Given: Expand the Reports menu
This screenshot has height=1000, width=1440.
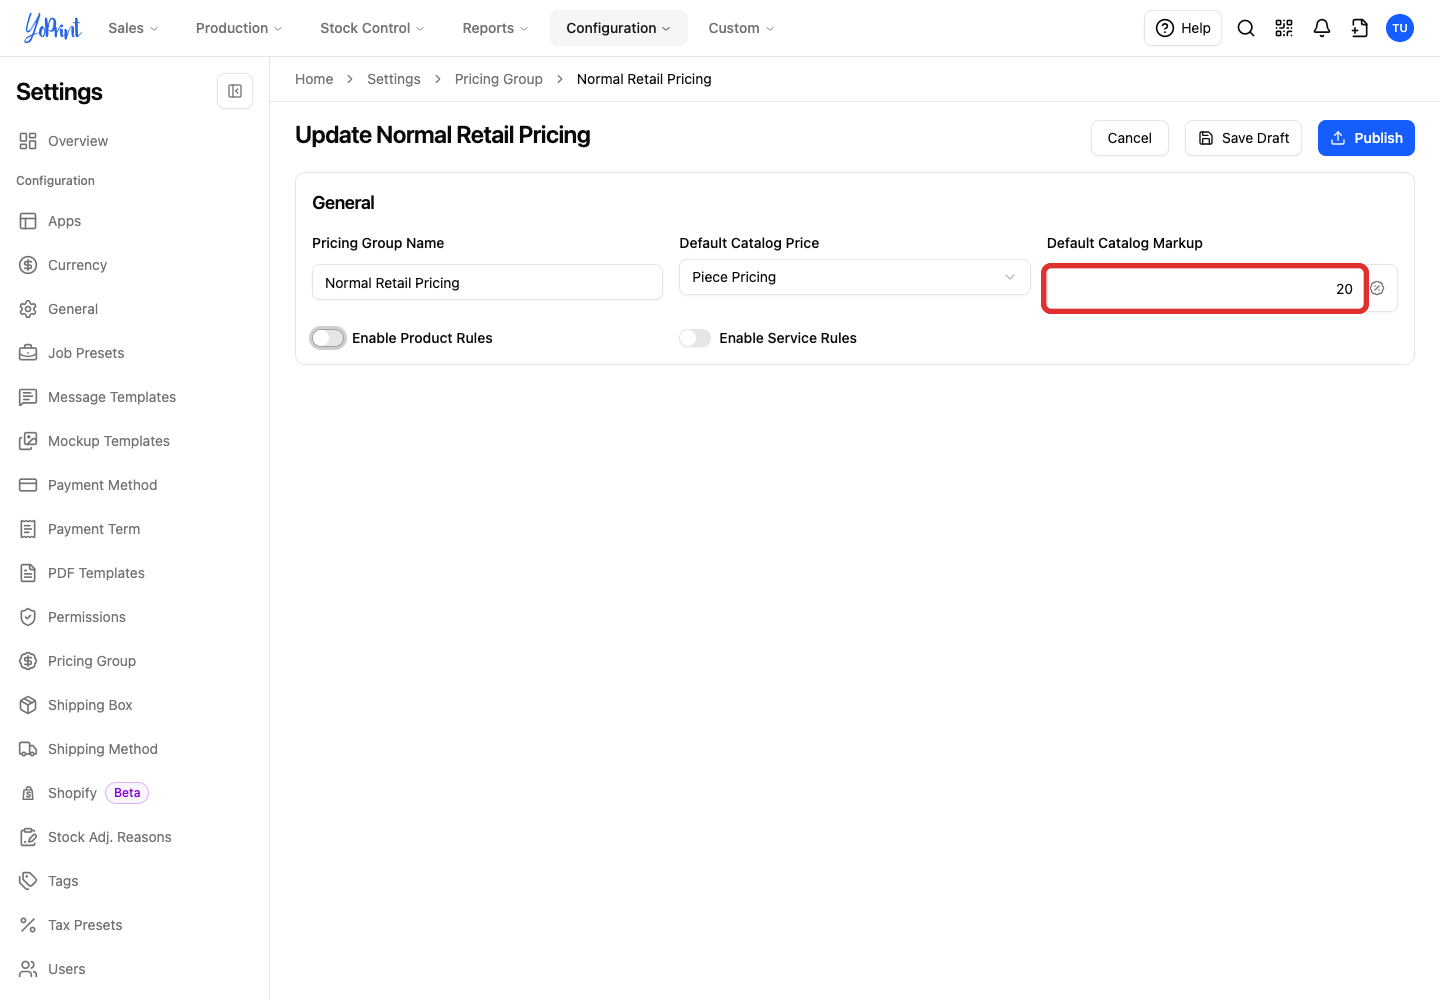Looking at the screenshot, I should tap(495, 28).
